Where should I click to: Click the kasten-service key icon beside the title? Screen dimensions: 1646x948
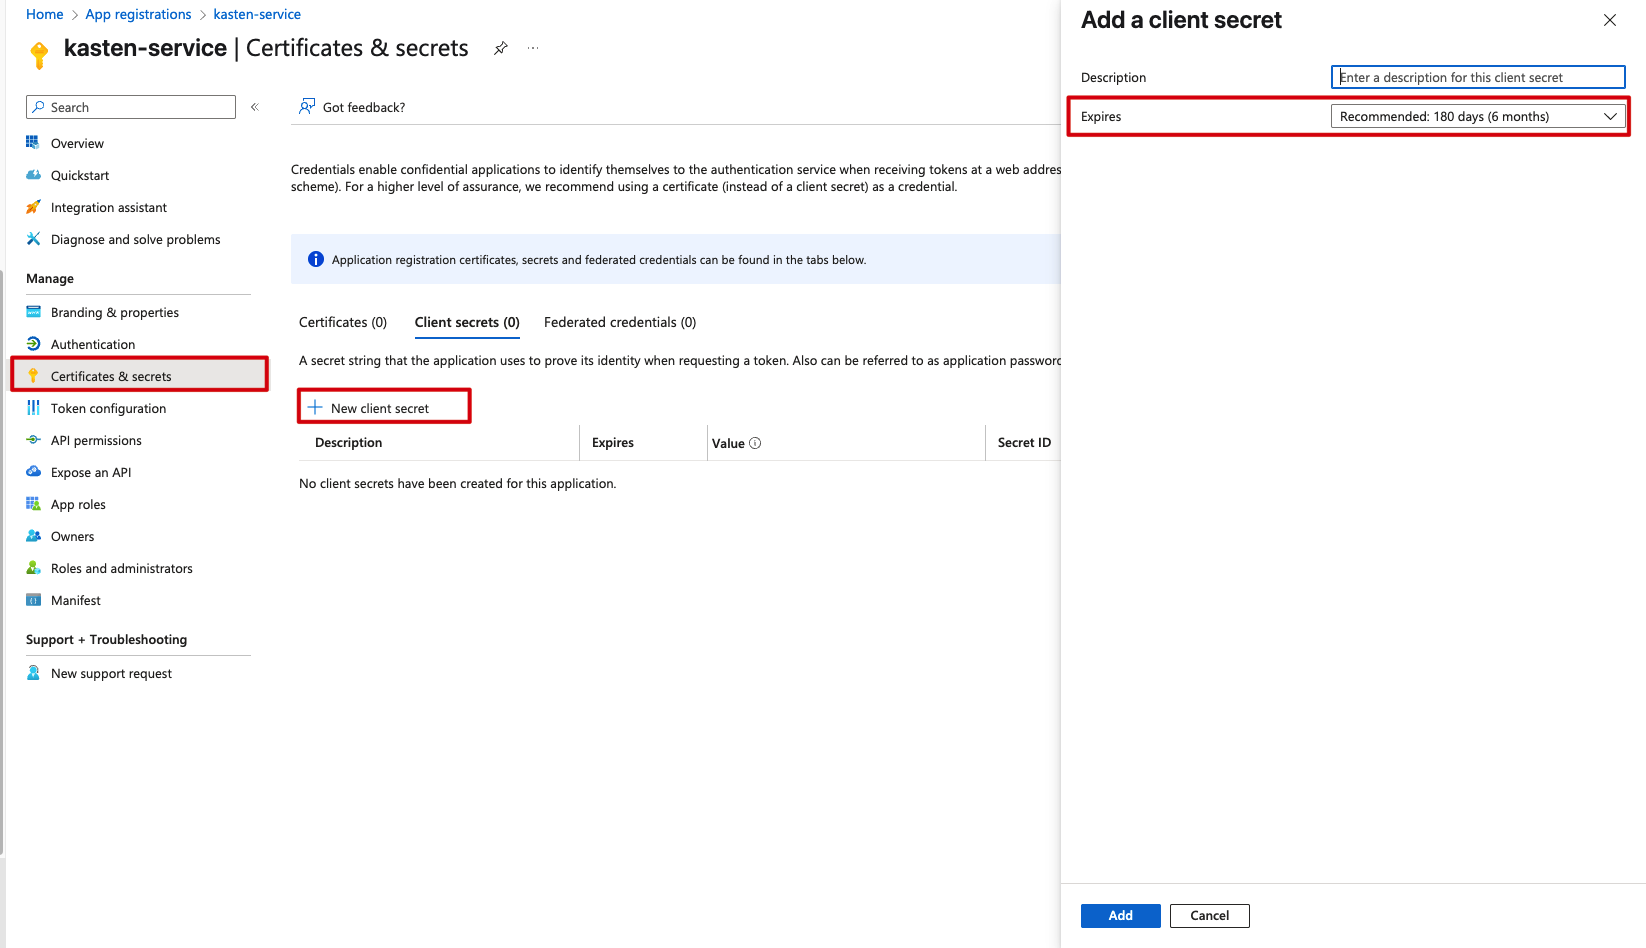tap(39, 54)
